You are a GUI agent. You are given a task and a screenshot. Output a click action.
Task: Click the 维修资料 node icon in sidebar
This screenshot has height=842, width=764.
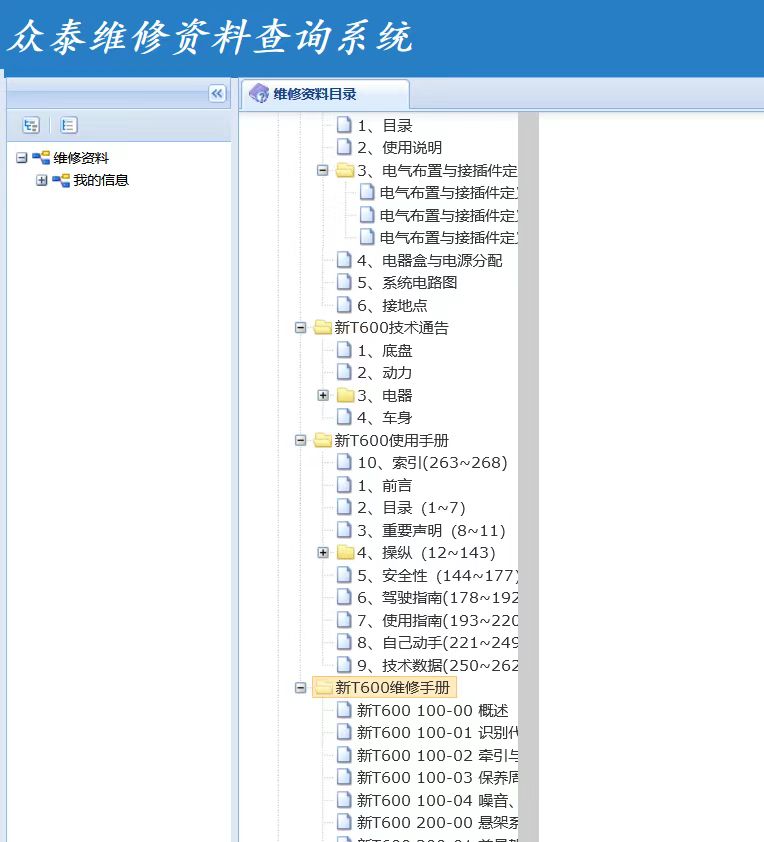click(x=41, y=158)
